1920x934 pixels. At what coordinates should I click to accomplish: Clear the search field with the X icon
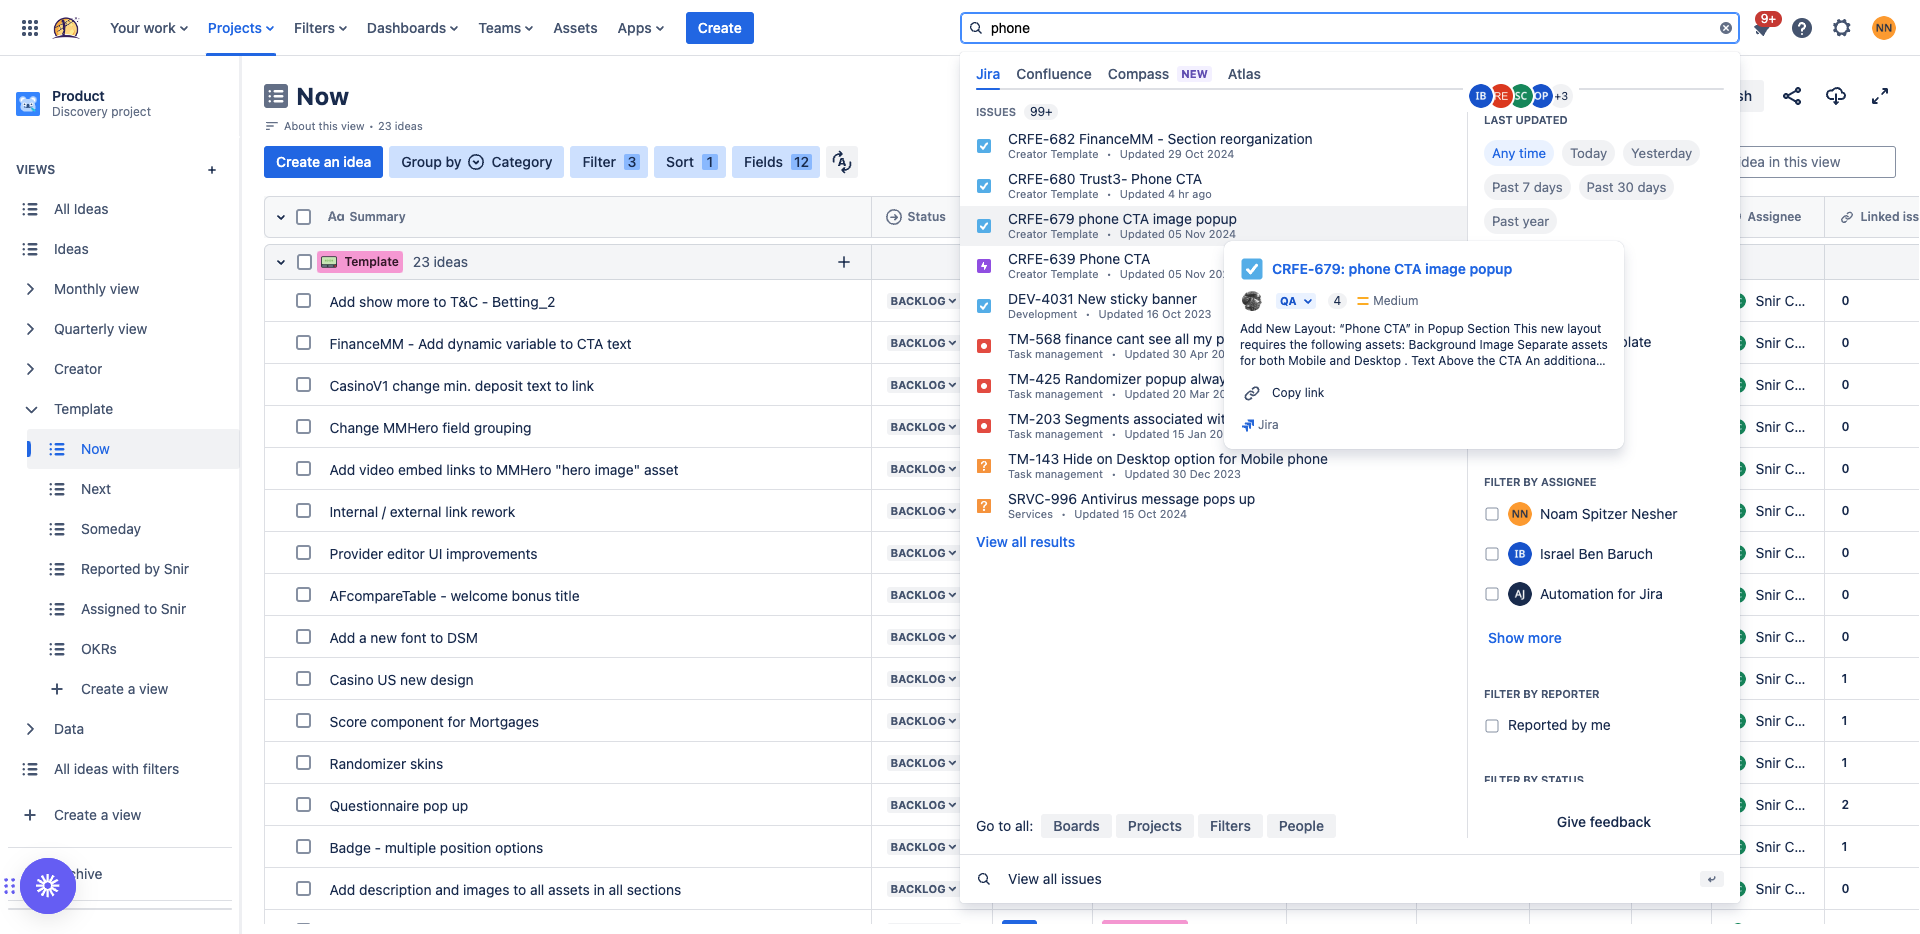1725,28
